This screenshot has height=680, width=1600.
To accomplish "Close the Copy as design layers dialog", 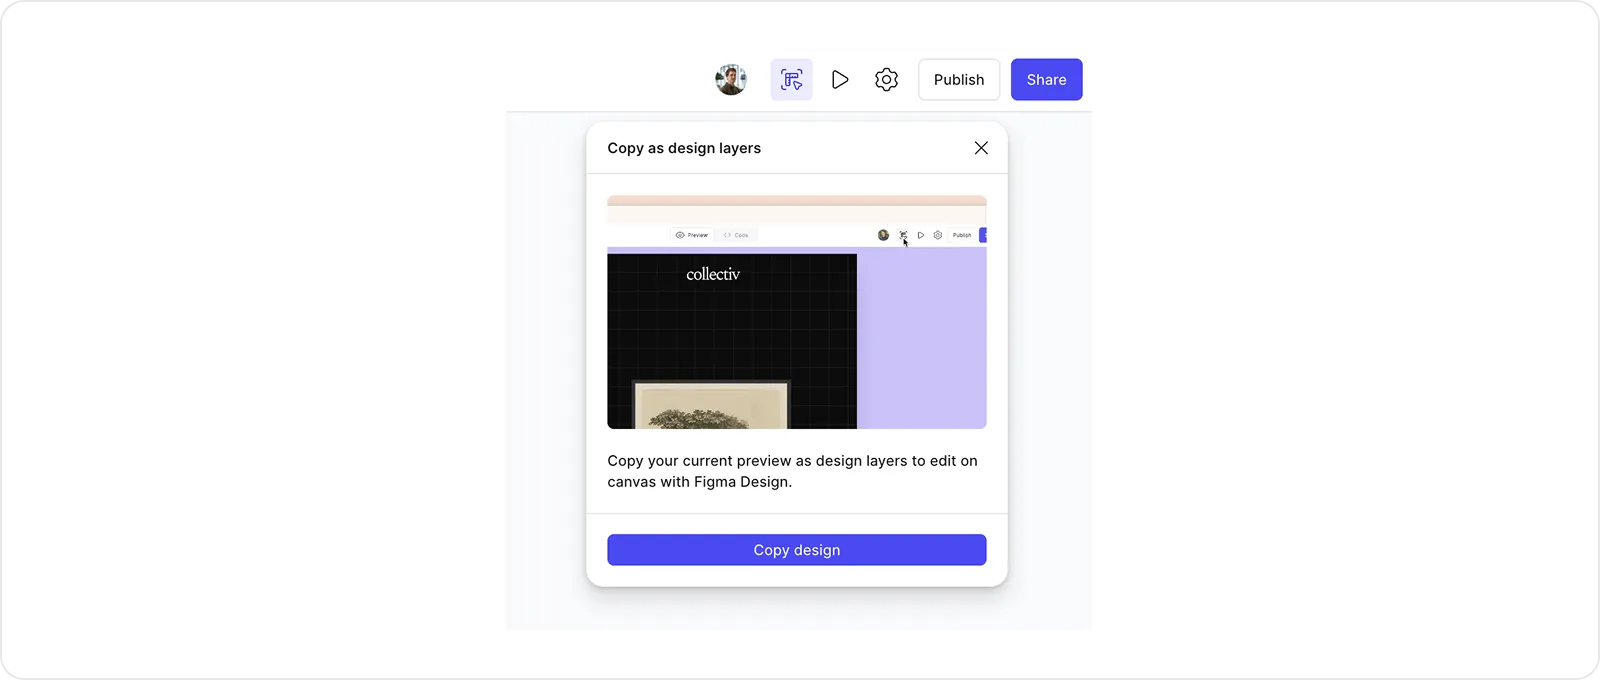I will (981, 148).
